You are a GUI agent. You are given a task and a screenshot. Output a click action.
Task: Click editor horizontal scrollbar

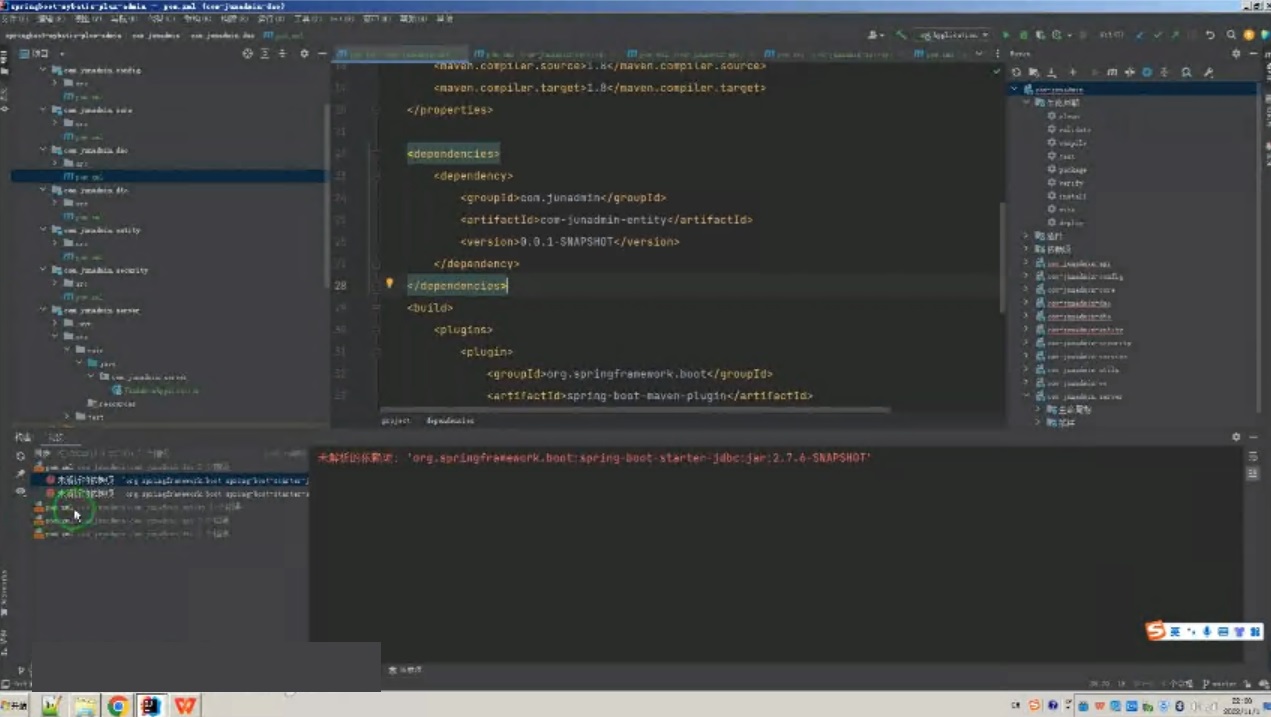[634, 409]
